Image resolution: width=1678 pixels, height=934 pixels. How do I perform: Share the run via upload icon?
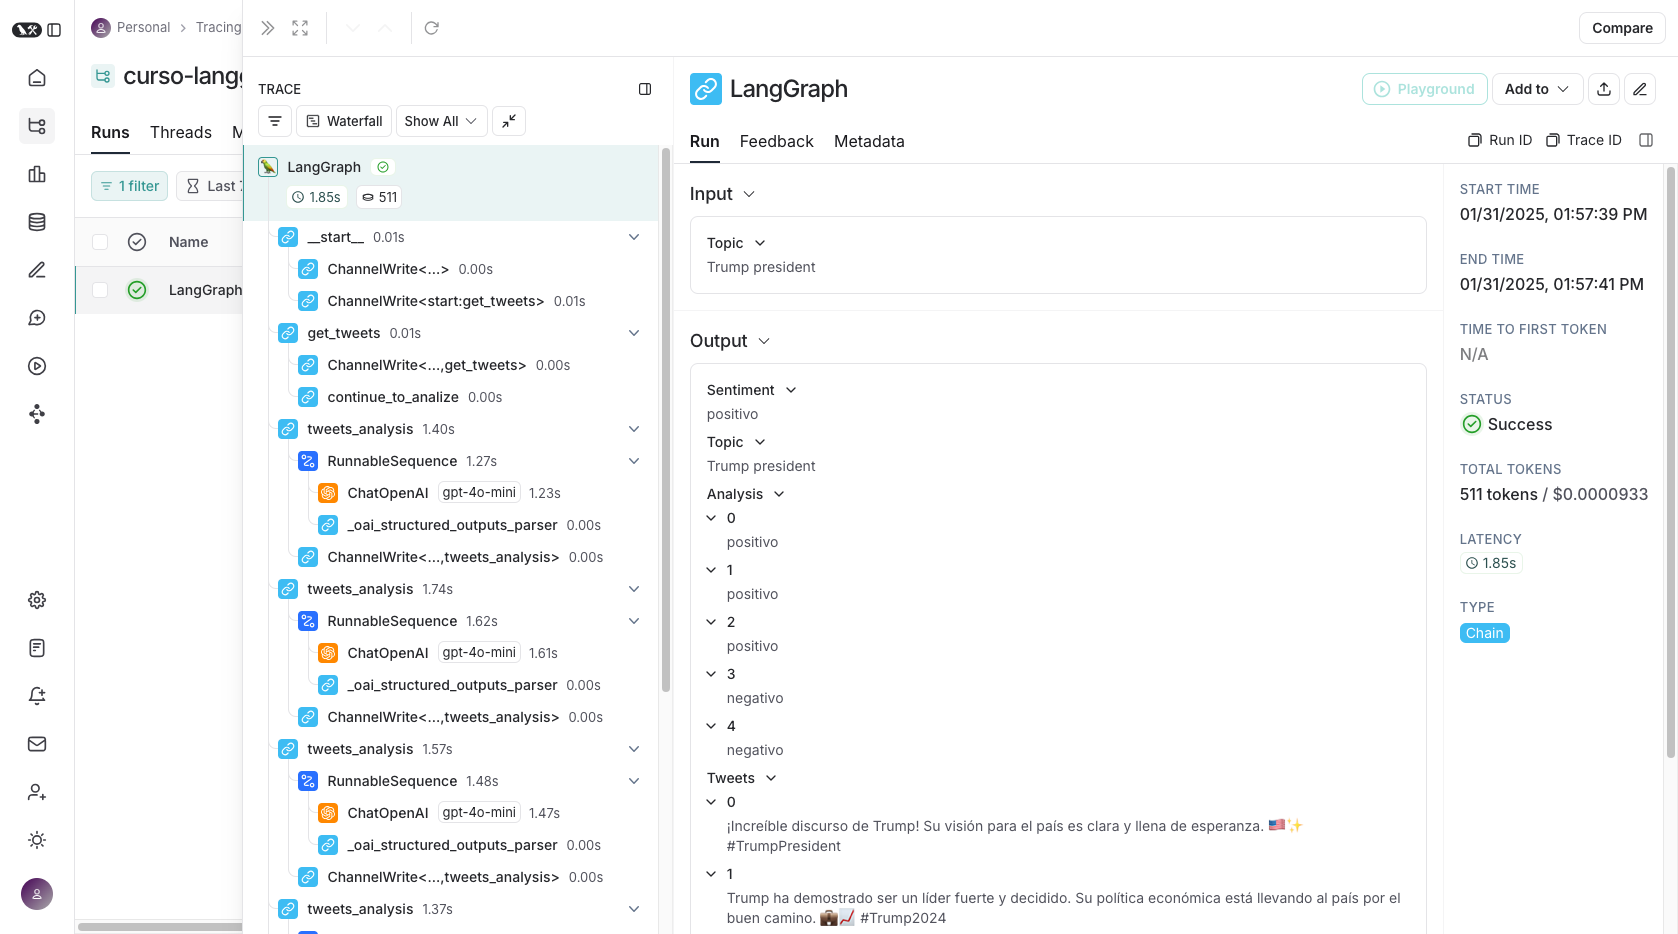point(1604,89)
